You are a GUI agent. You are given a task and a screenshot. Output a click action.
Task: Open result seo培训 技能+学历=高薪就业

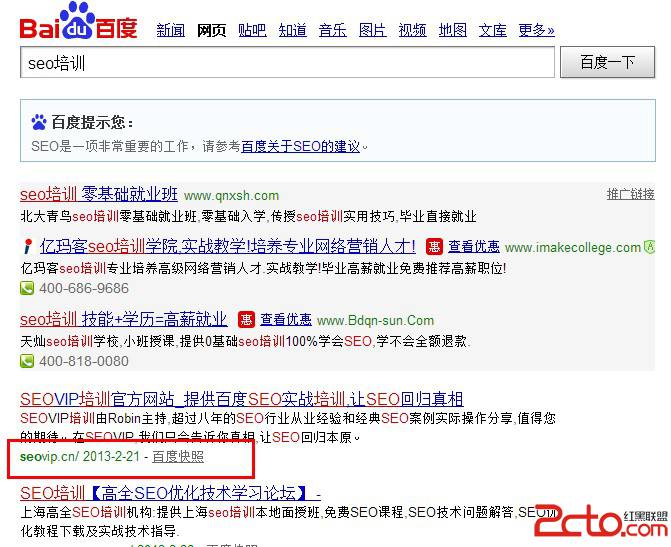click(x=123, y=319)
